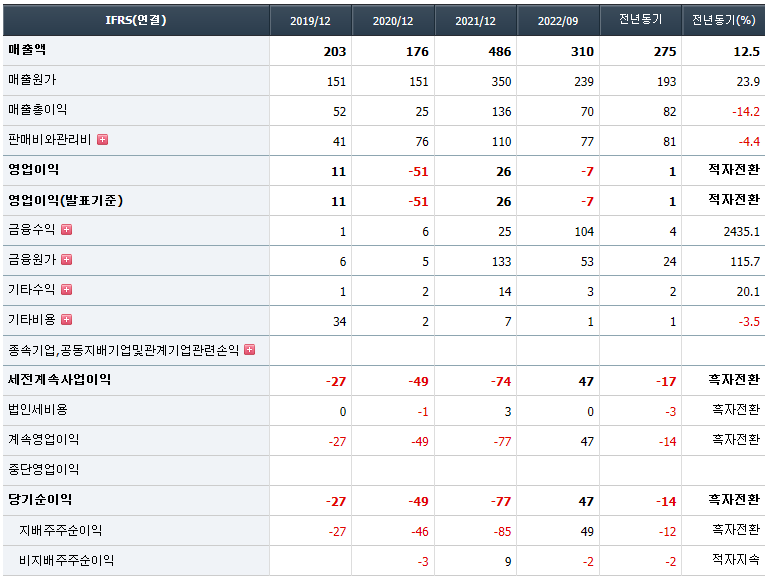Select the 영업이익(발표기준) row label
Image resolution: width=765 pixels, height=580 pixels.
coord(65,200)
